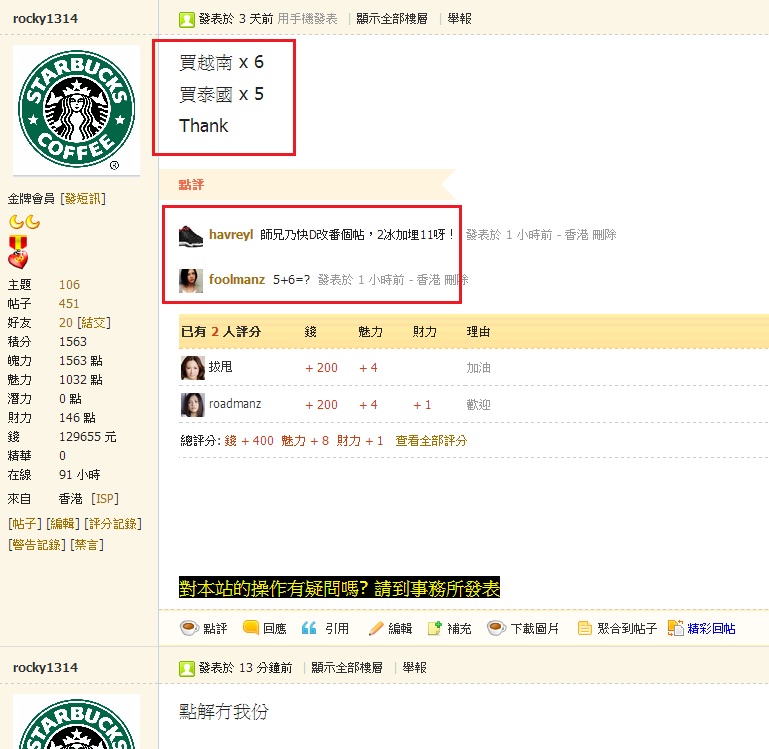Click the 精彩回帖 icon

678,628
